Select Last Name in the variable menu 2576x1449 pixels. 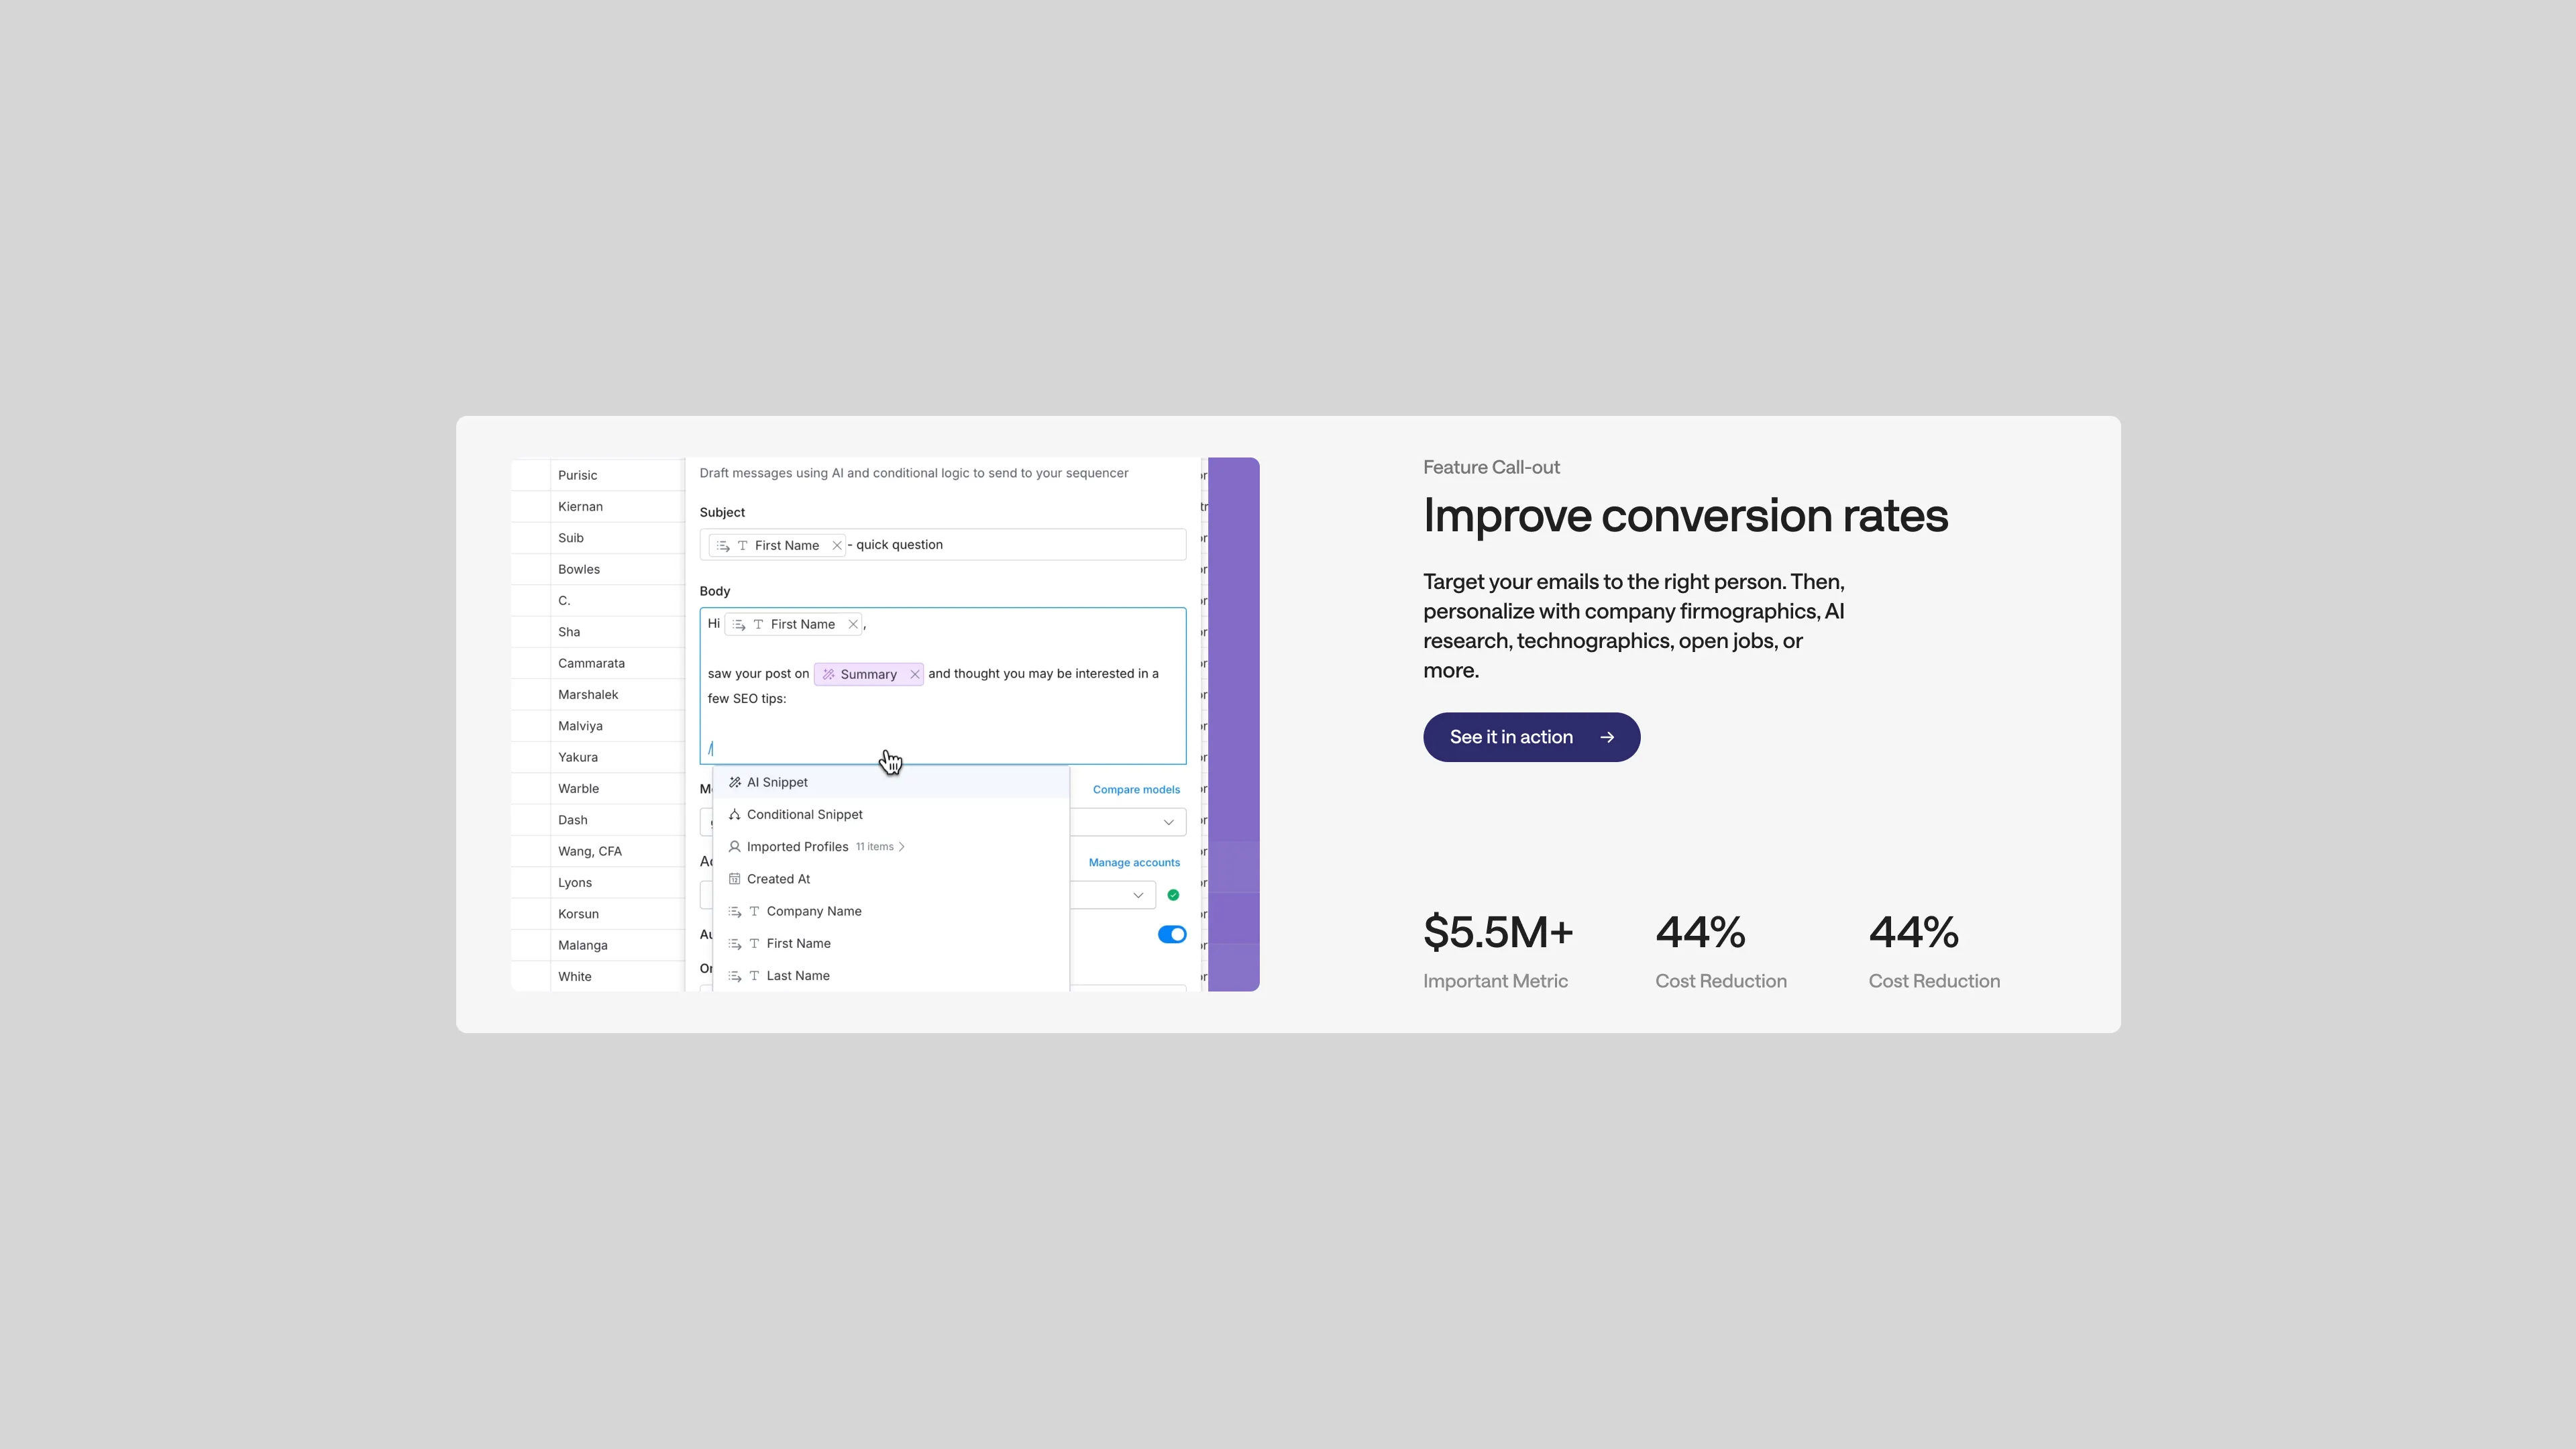(x=797, y=975)
